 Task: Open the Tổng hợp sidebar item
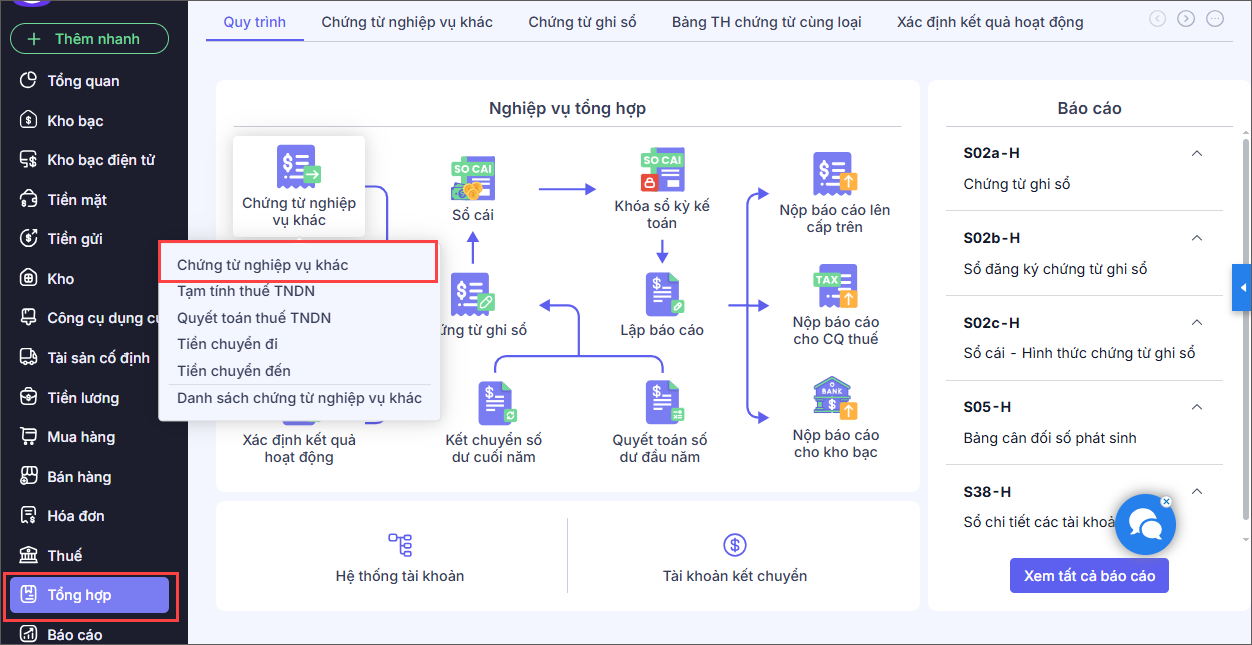(x=89, y=595)
